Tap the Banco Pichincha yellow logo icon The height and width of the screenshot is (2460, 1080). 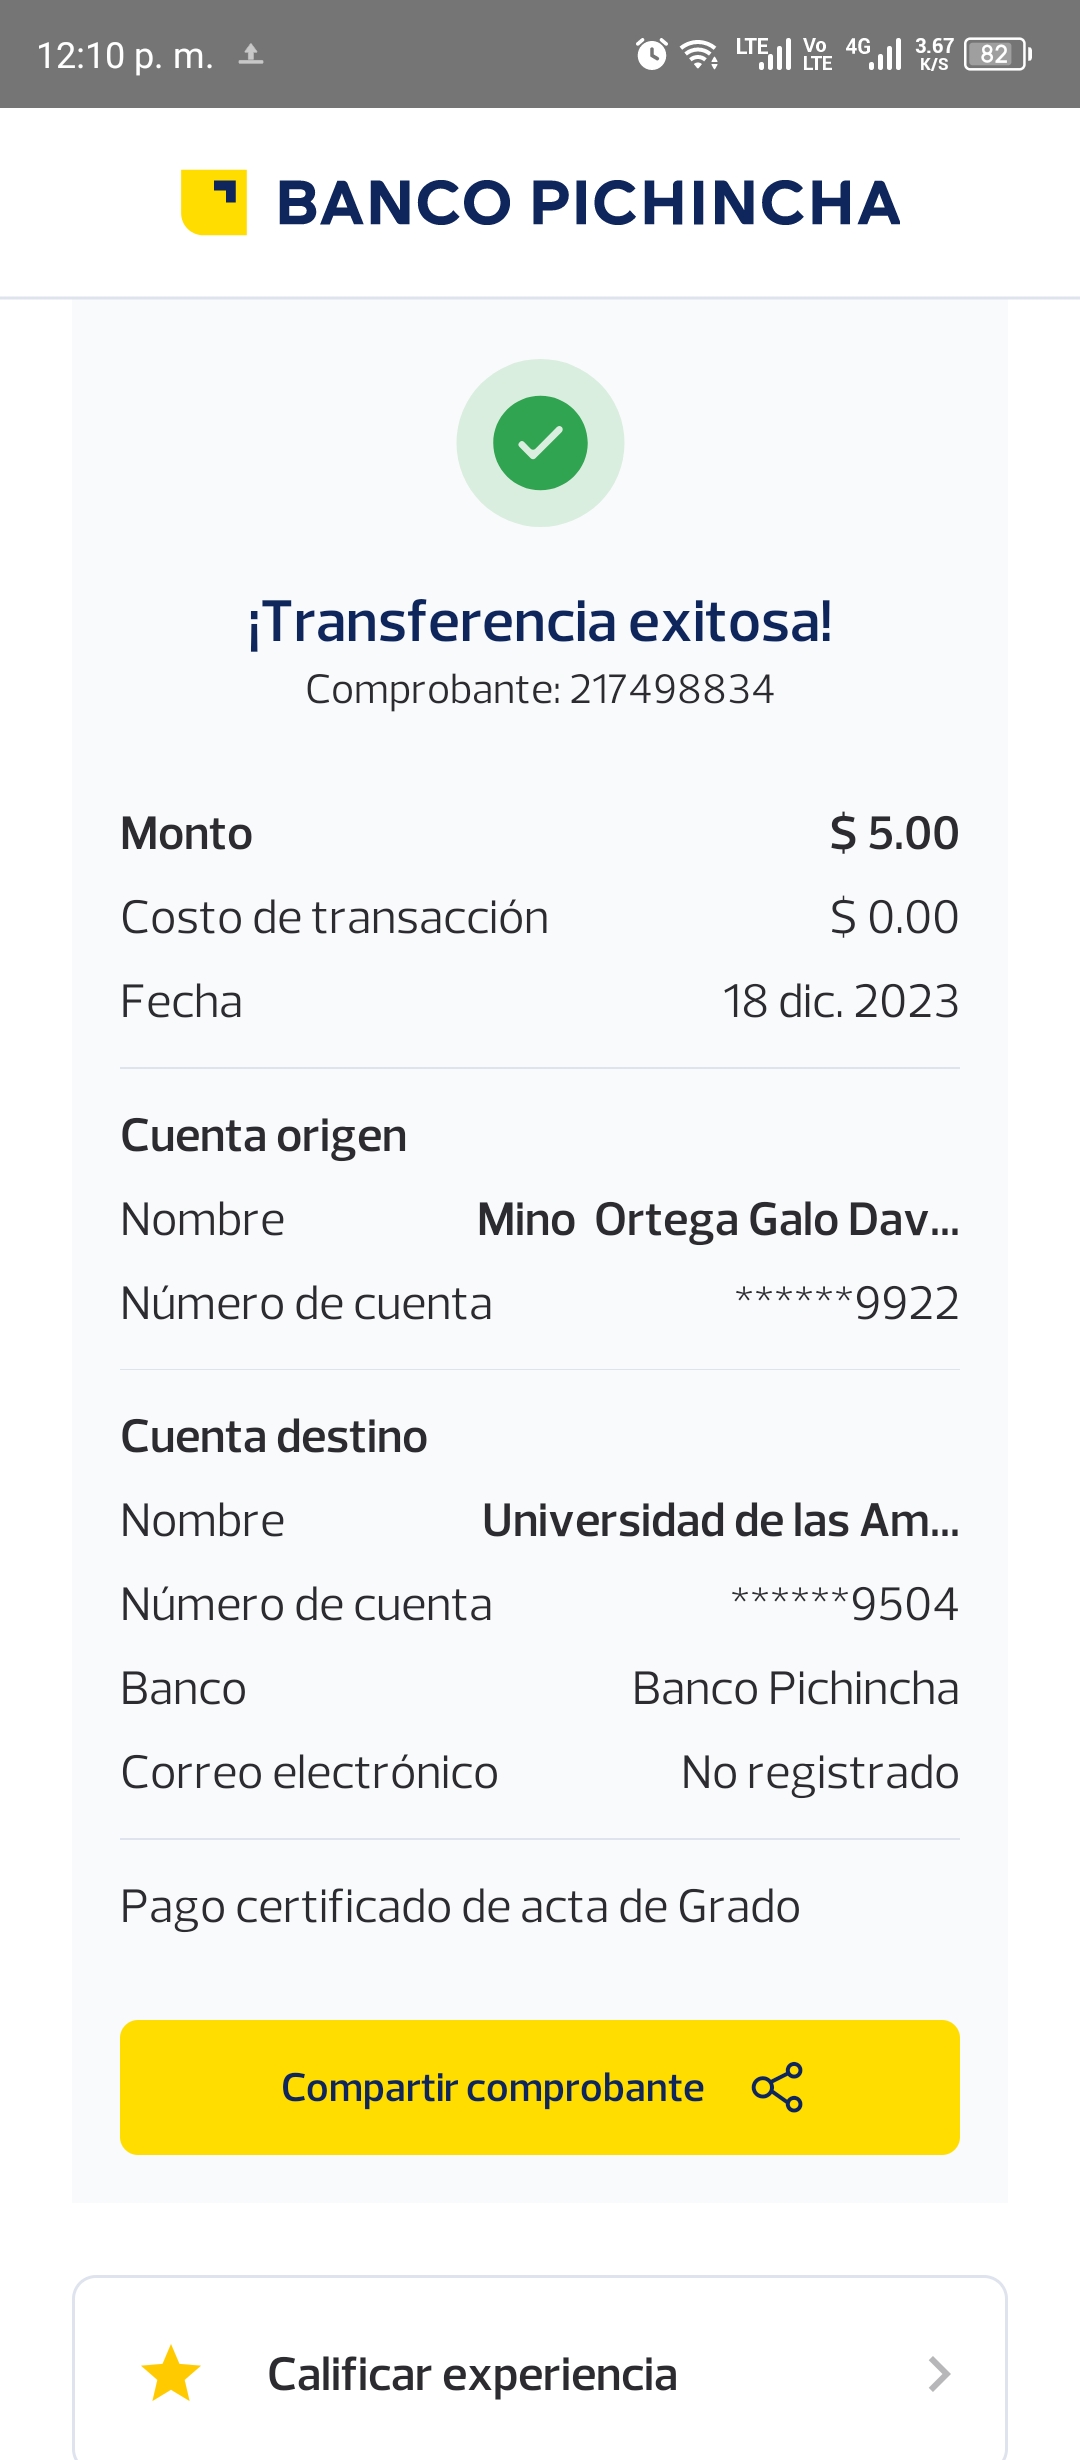click(213, 203)
